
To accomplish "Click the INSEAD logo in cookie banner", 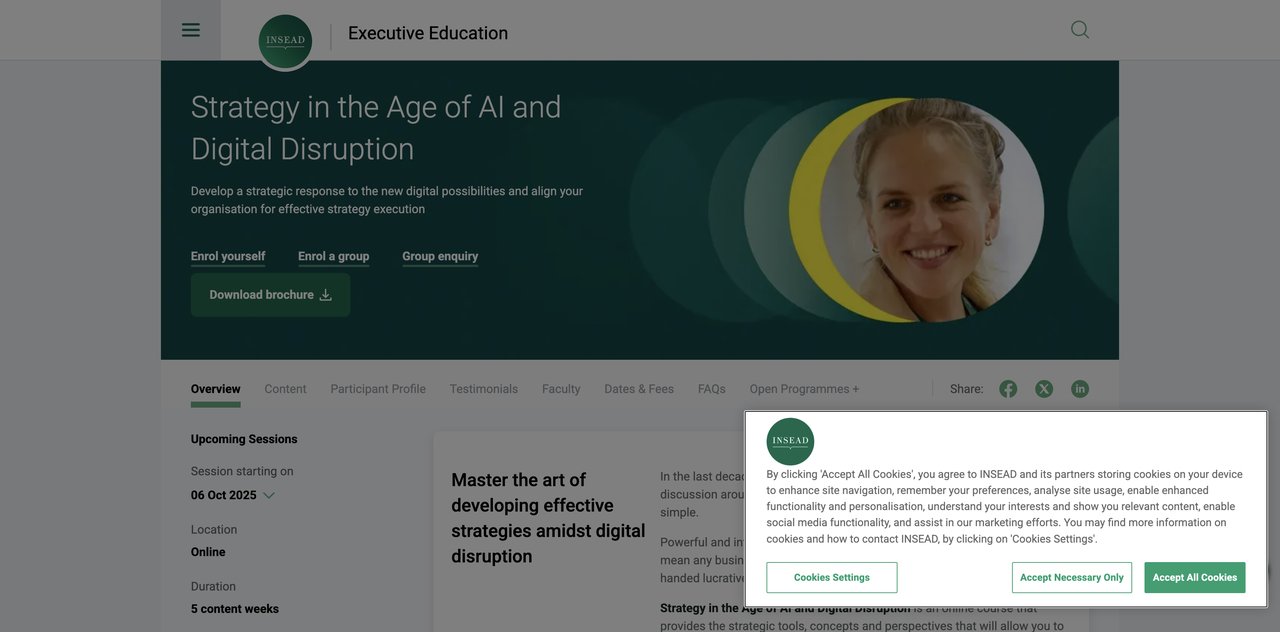I will pyautogui.click(x=790, y=441).
